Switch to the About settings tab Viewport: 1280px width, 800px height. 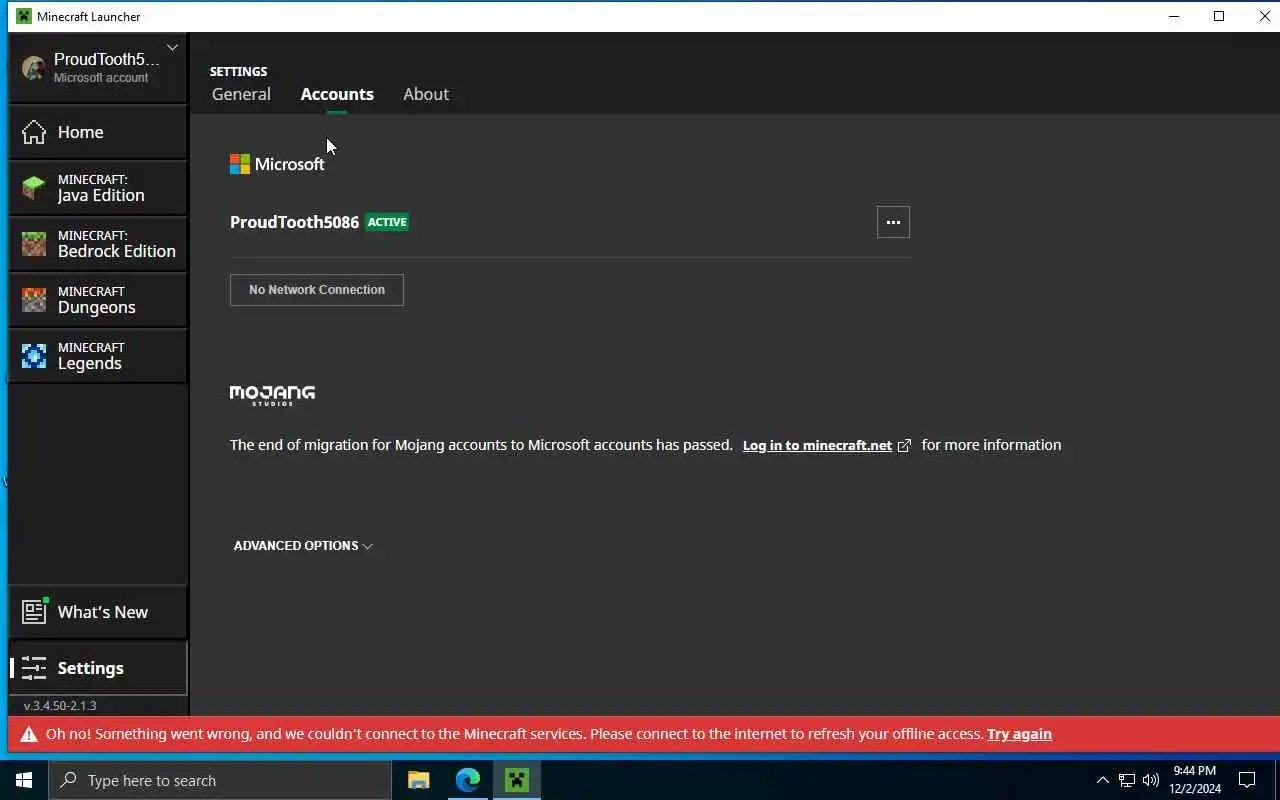426,94
